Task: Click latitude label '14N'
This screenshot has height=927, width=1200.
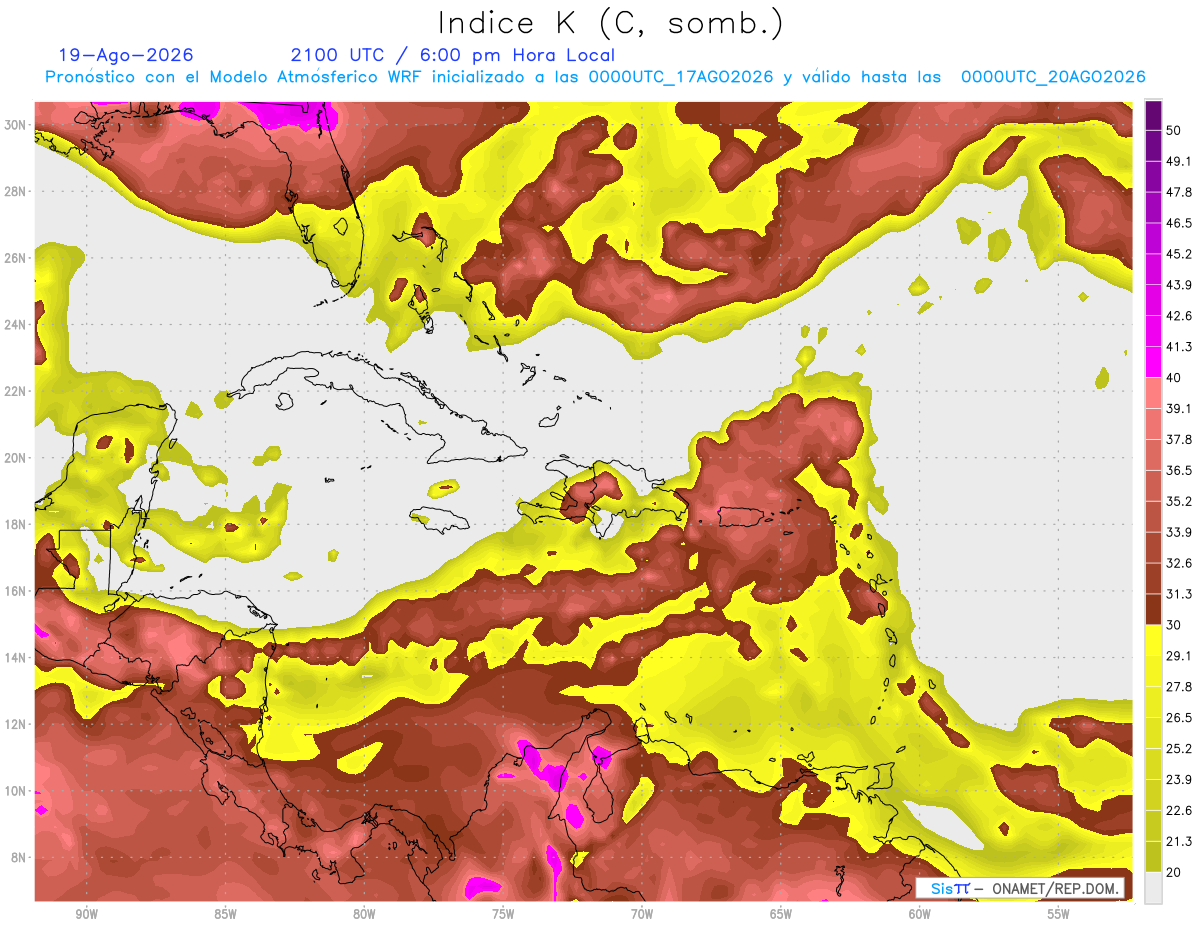Action: (x=17, y=658)
